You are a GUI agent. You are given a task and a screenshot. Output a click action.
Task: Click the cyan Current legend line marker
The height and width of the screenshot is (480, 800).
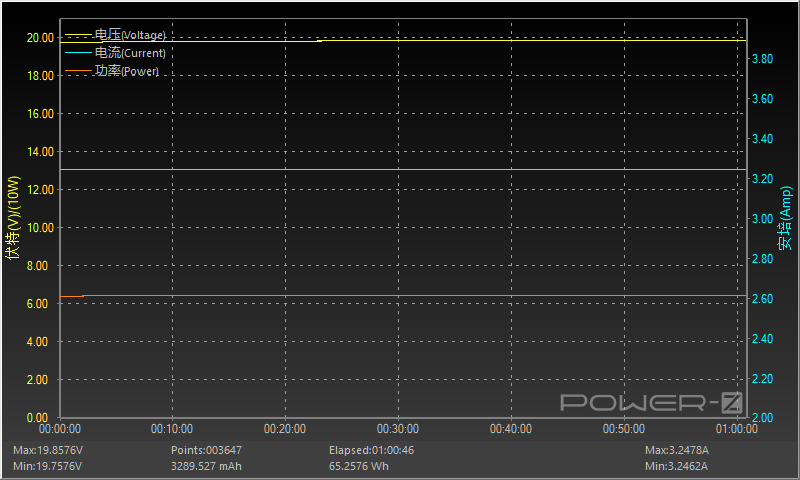pyautogui.click(x=77, y=53)
